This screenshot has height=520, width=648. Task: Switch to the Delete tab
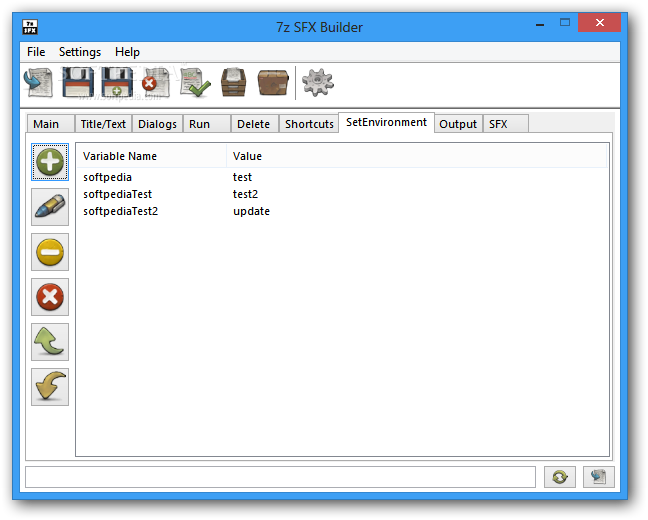click(x=255, y=124)
